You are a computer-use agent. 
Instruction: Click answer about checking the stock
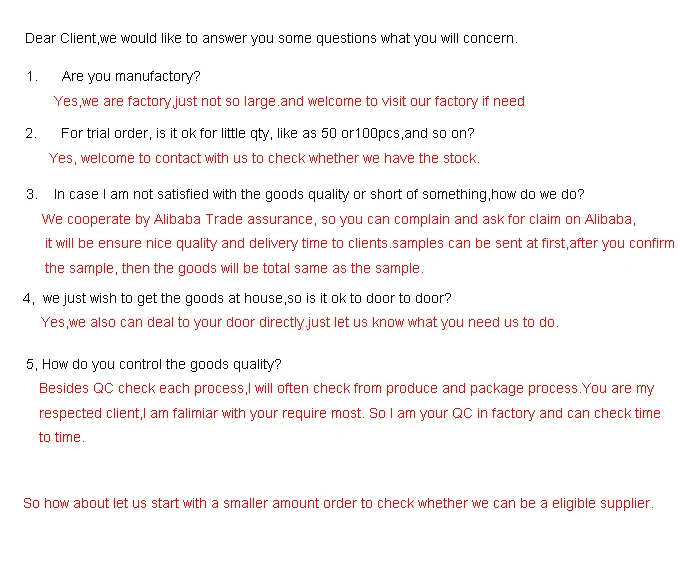264,158
